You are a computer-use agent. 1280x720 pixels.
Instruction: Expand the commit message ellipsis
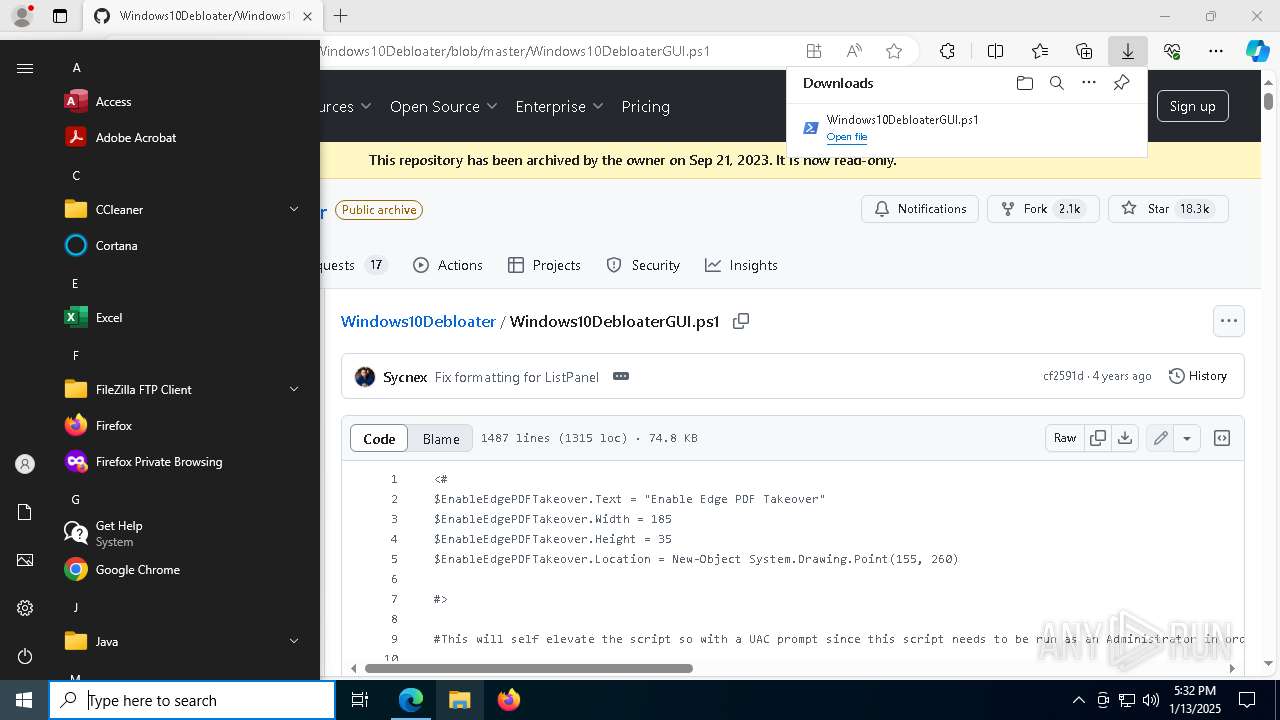pyautogui.click(x=621, y=376)
